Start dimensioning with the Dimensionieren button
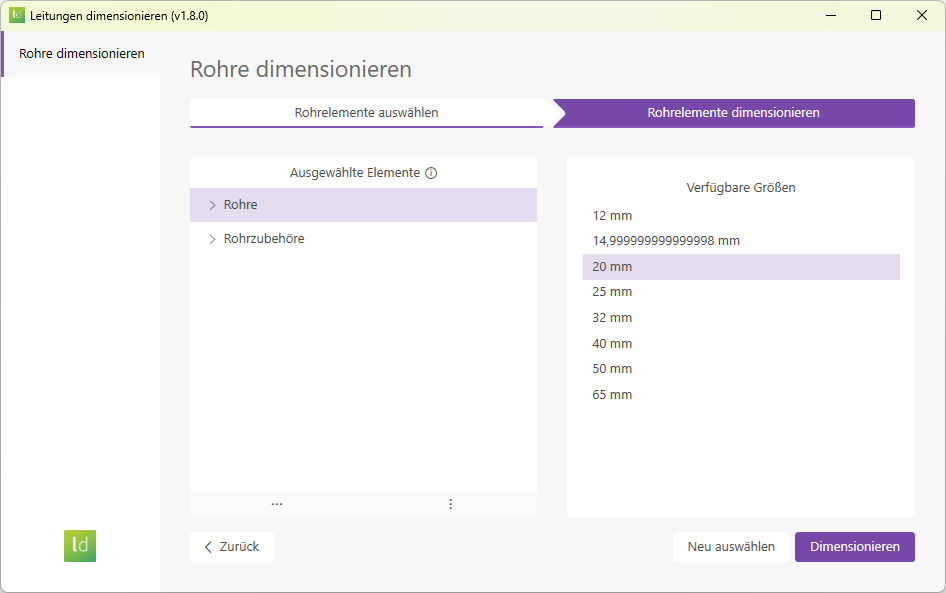 click(x=855, y=547)
